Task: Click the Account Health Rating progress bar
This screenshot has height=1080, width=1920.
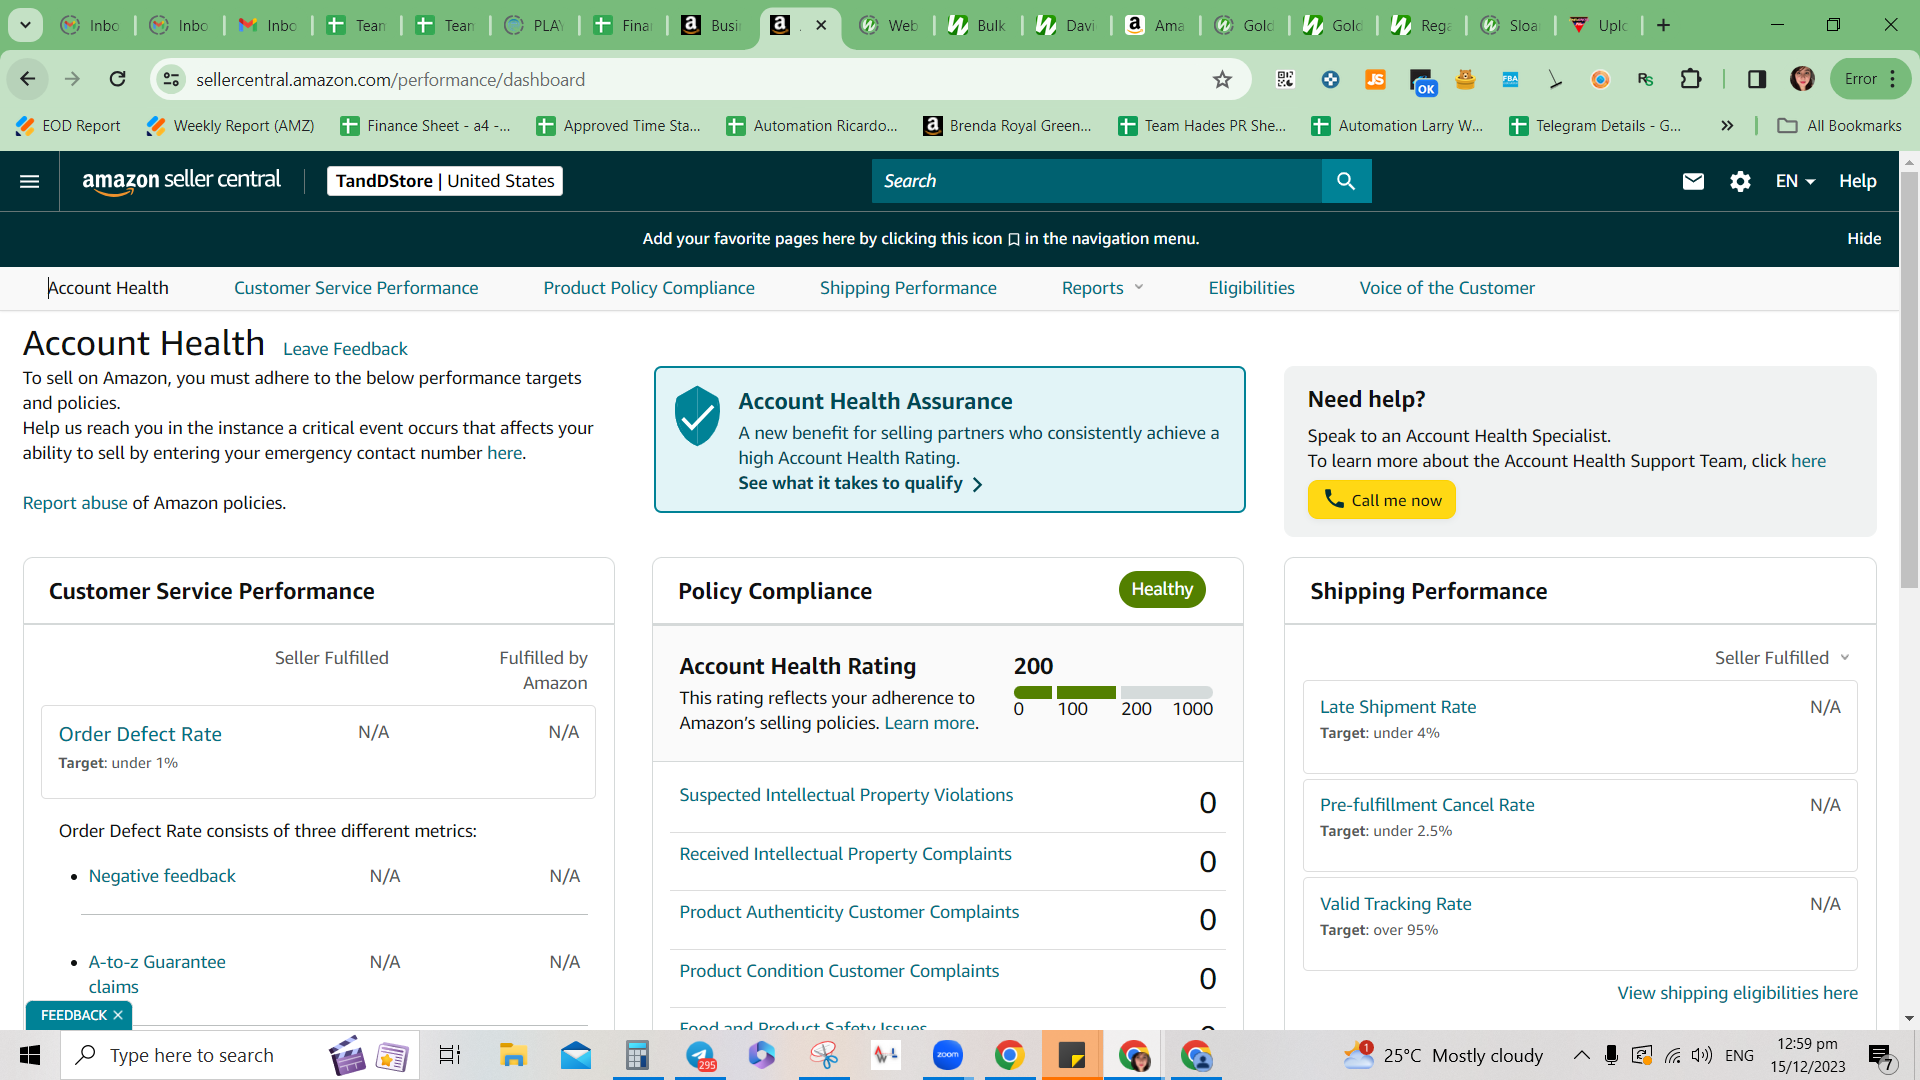Action: click(1113, 692)
